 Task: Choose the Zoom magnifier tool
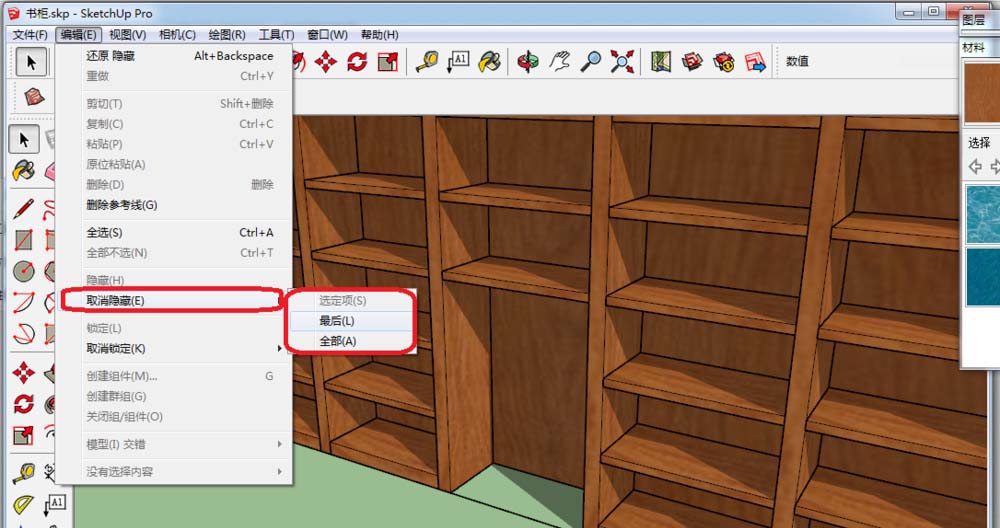coord(591,62)
